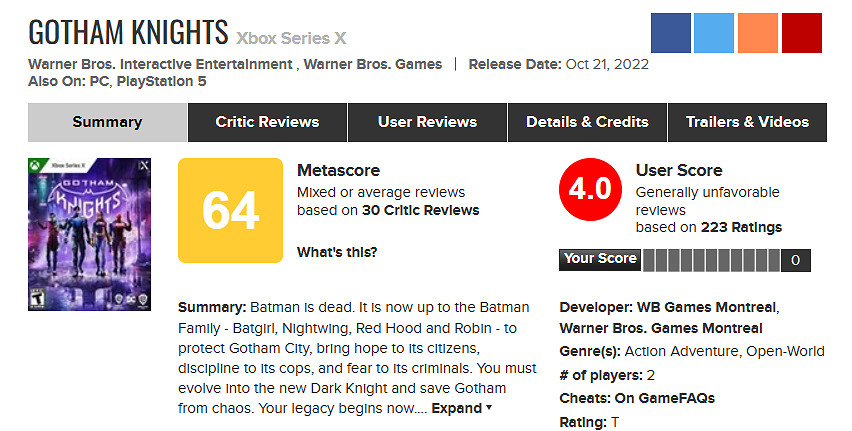
Task: Switch to the Critic Reviews tab
Action: tap(267, 122)
